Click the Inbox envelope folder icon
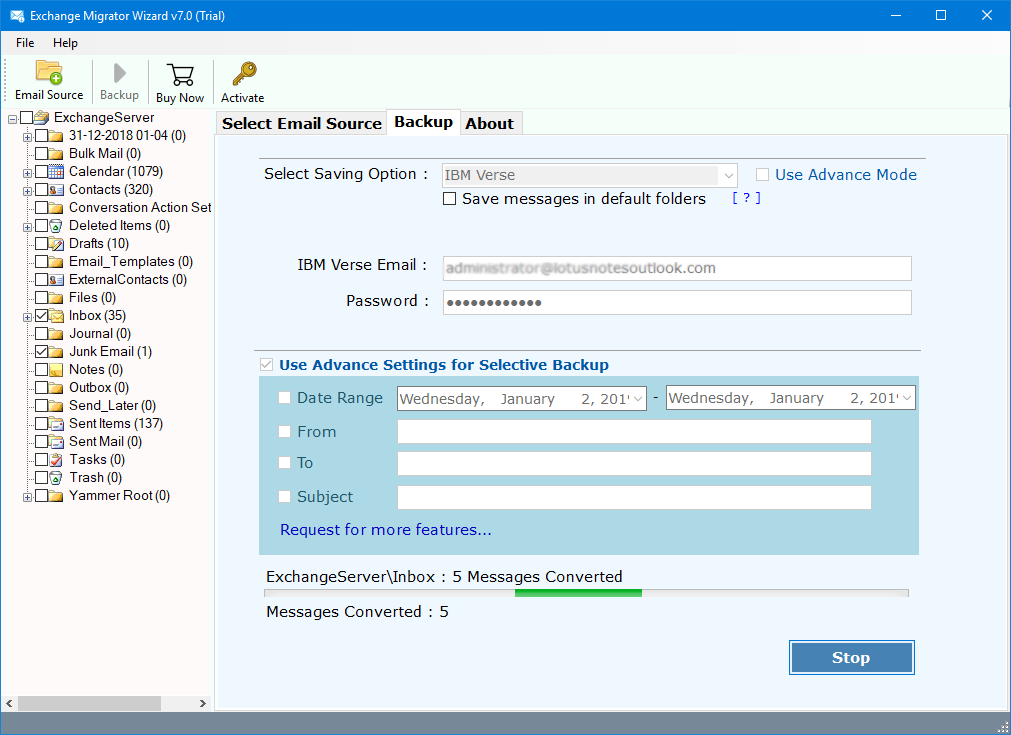 (57, 316)
